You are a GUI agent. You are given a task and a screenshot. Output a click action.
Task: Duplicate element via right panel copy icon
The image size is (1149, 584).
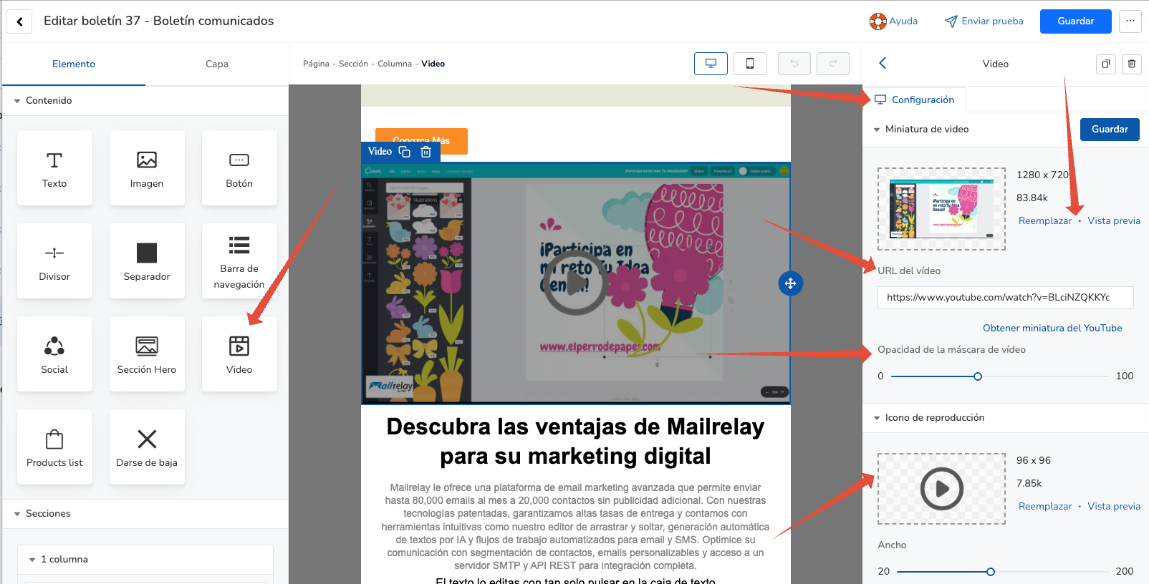[1105, 64]
